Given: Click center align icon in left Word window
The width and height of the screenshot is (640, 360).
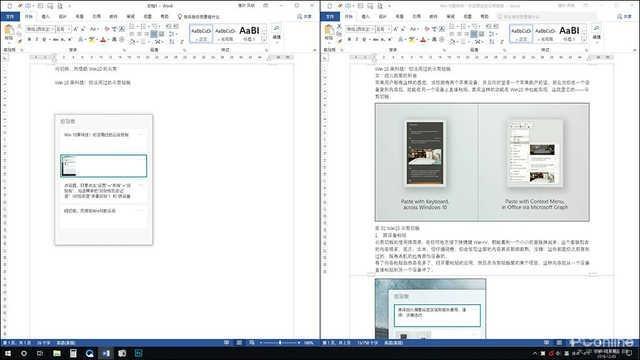Looking at the screenshot, I should (139, 34).
